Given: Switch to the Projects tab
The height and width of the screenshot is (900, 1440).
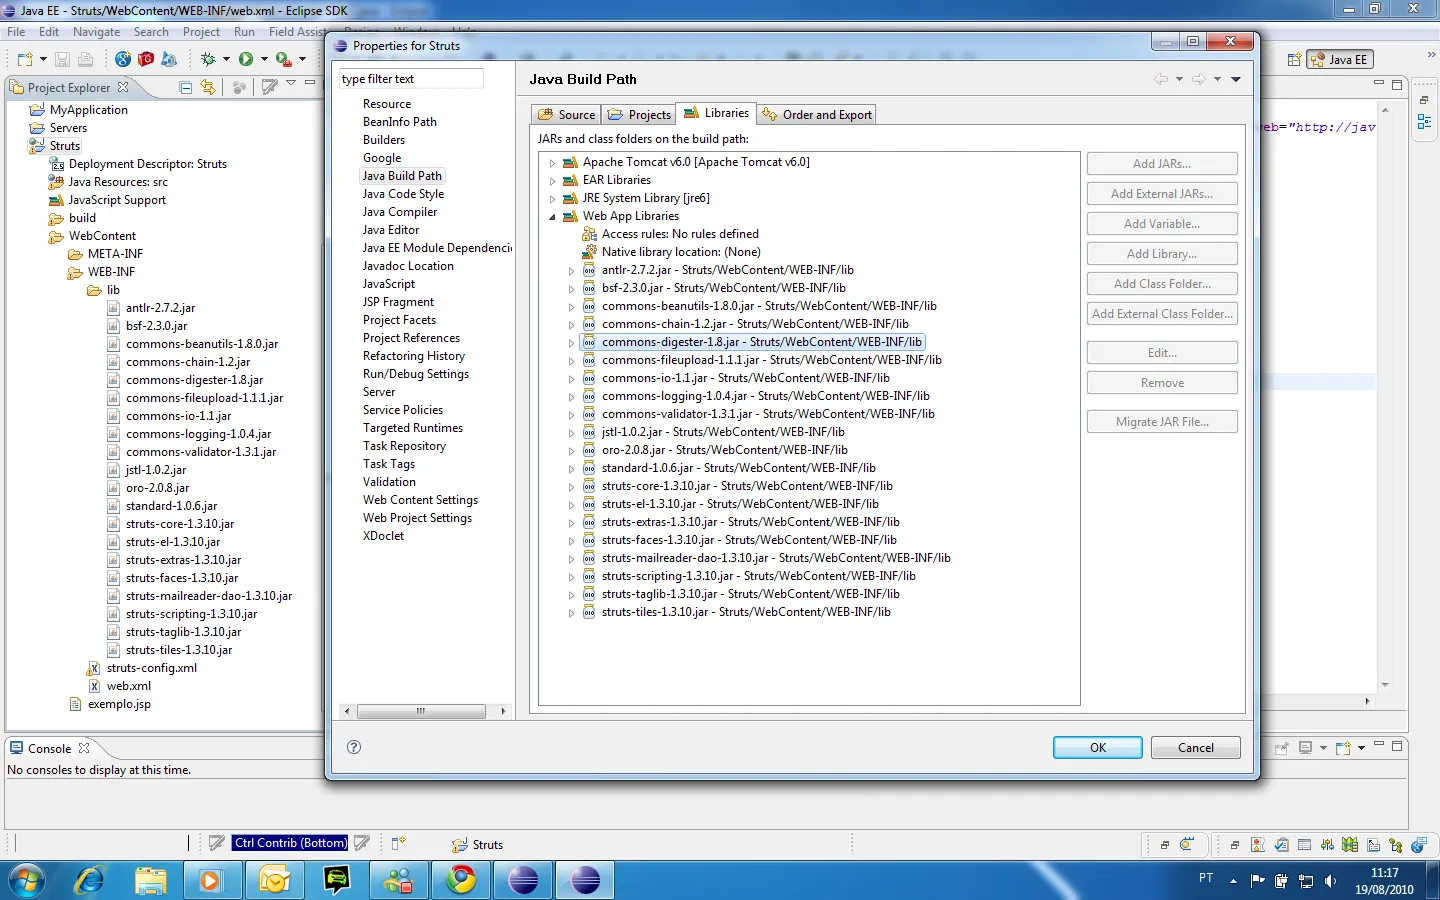Looking at the screenshot, I should [639, 115].
